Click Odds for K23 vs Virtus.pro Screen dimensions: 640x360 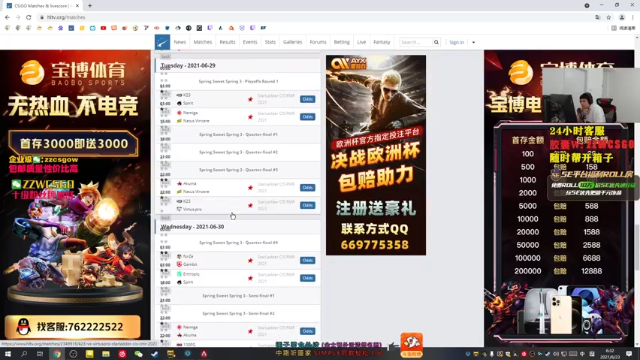(x=307, y=205)
